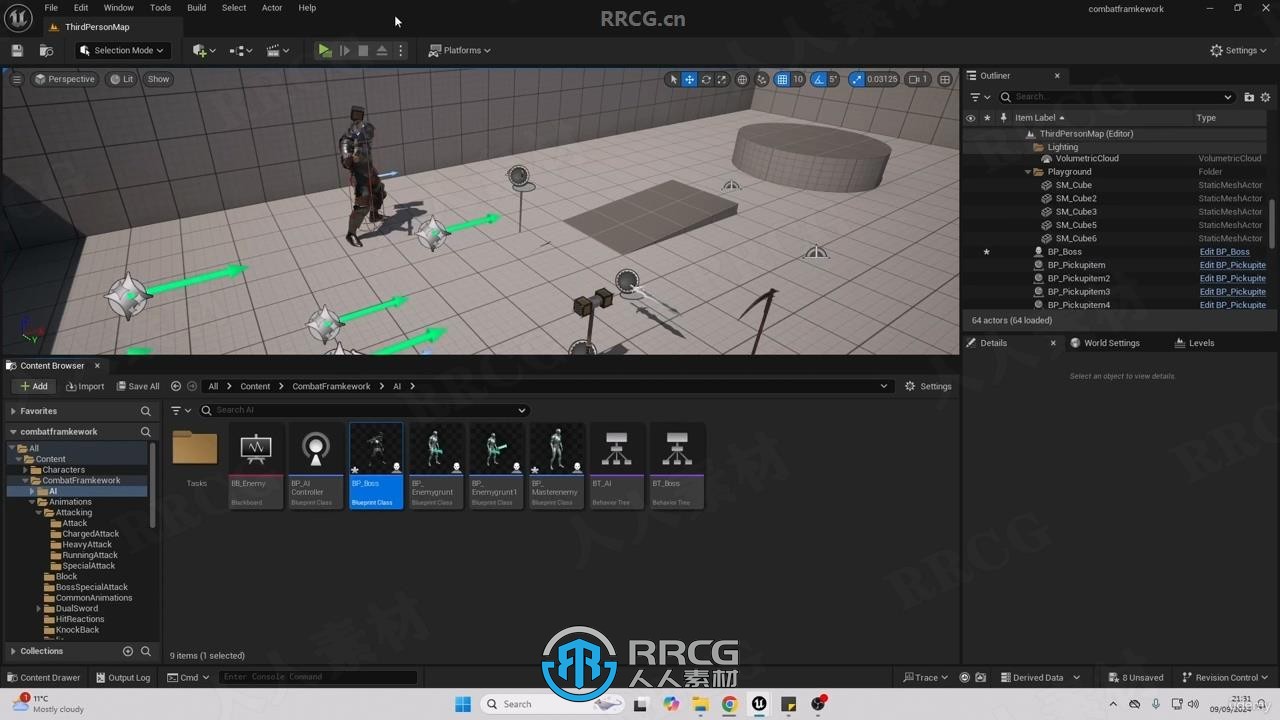Image resolution: width=1280 pixels, height=720 pixels.
Task: Open the viewport hamburger options menu
Action: pyautogui.click(x=16, y=79)
